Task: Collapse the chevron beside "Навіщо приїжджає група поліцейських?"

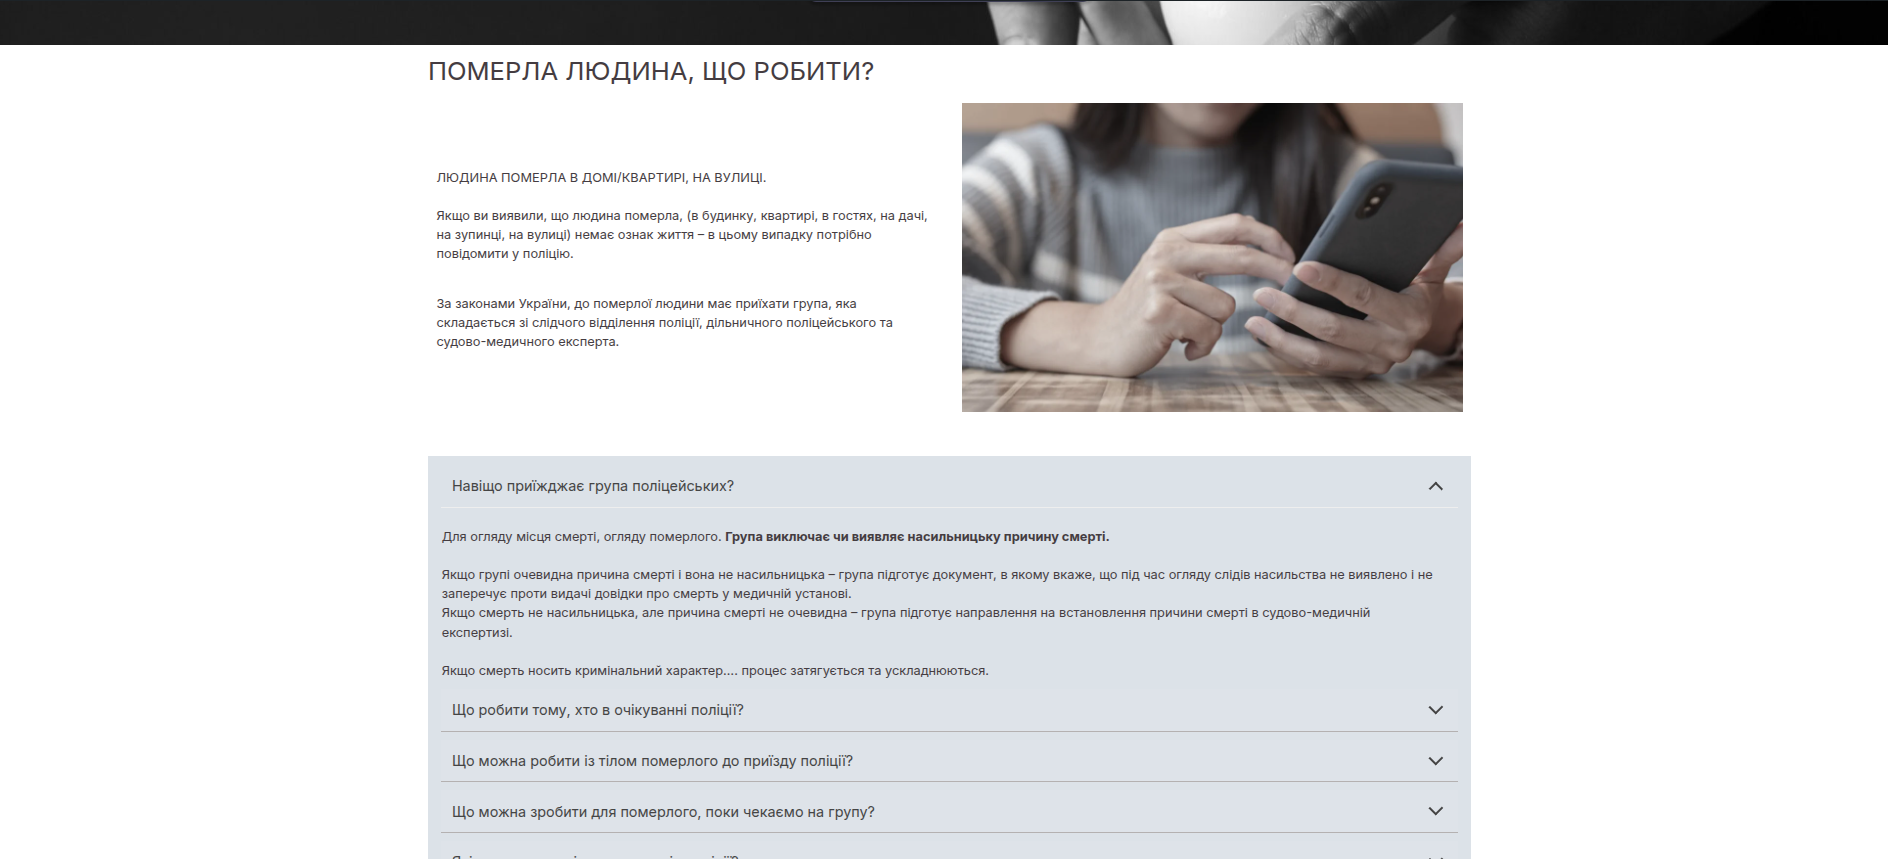Action: pos(1435,486)
